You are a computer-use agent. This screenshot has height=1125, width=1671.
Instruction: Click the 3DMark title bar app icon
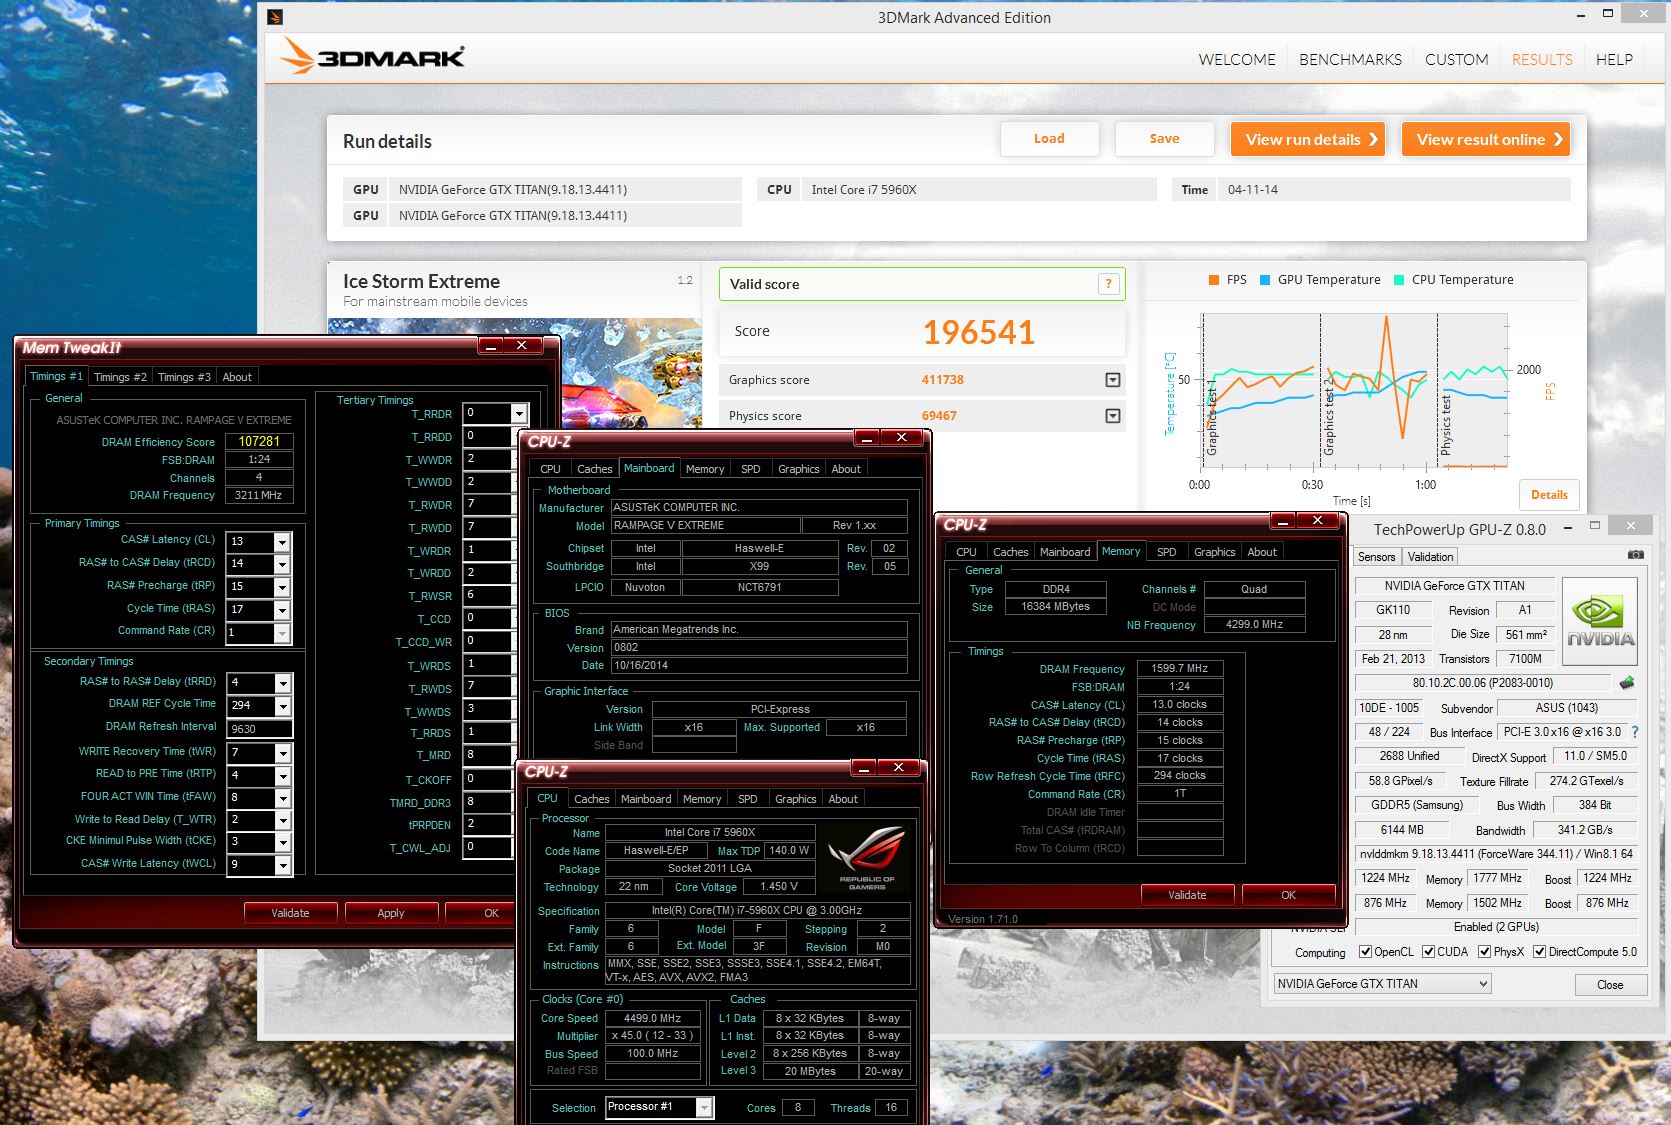275,16
